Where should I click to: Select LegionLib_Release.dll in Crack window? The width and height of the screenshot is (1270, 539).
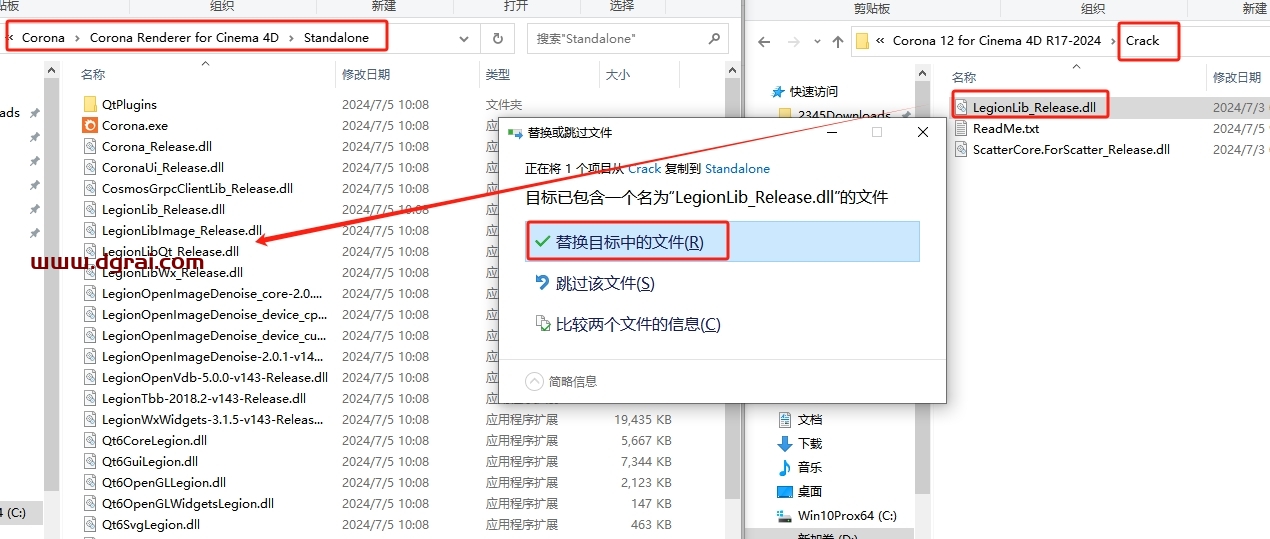(1033, 107)
